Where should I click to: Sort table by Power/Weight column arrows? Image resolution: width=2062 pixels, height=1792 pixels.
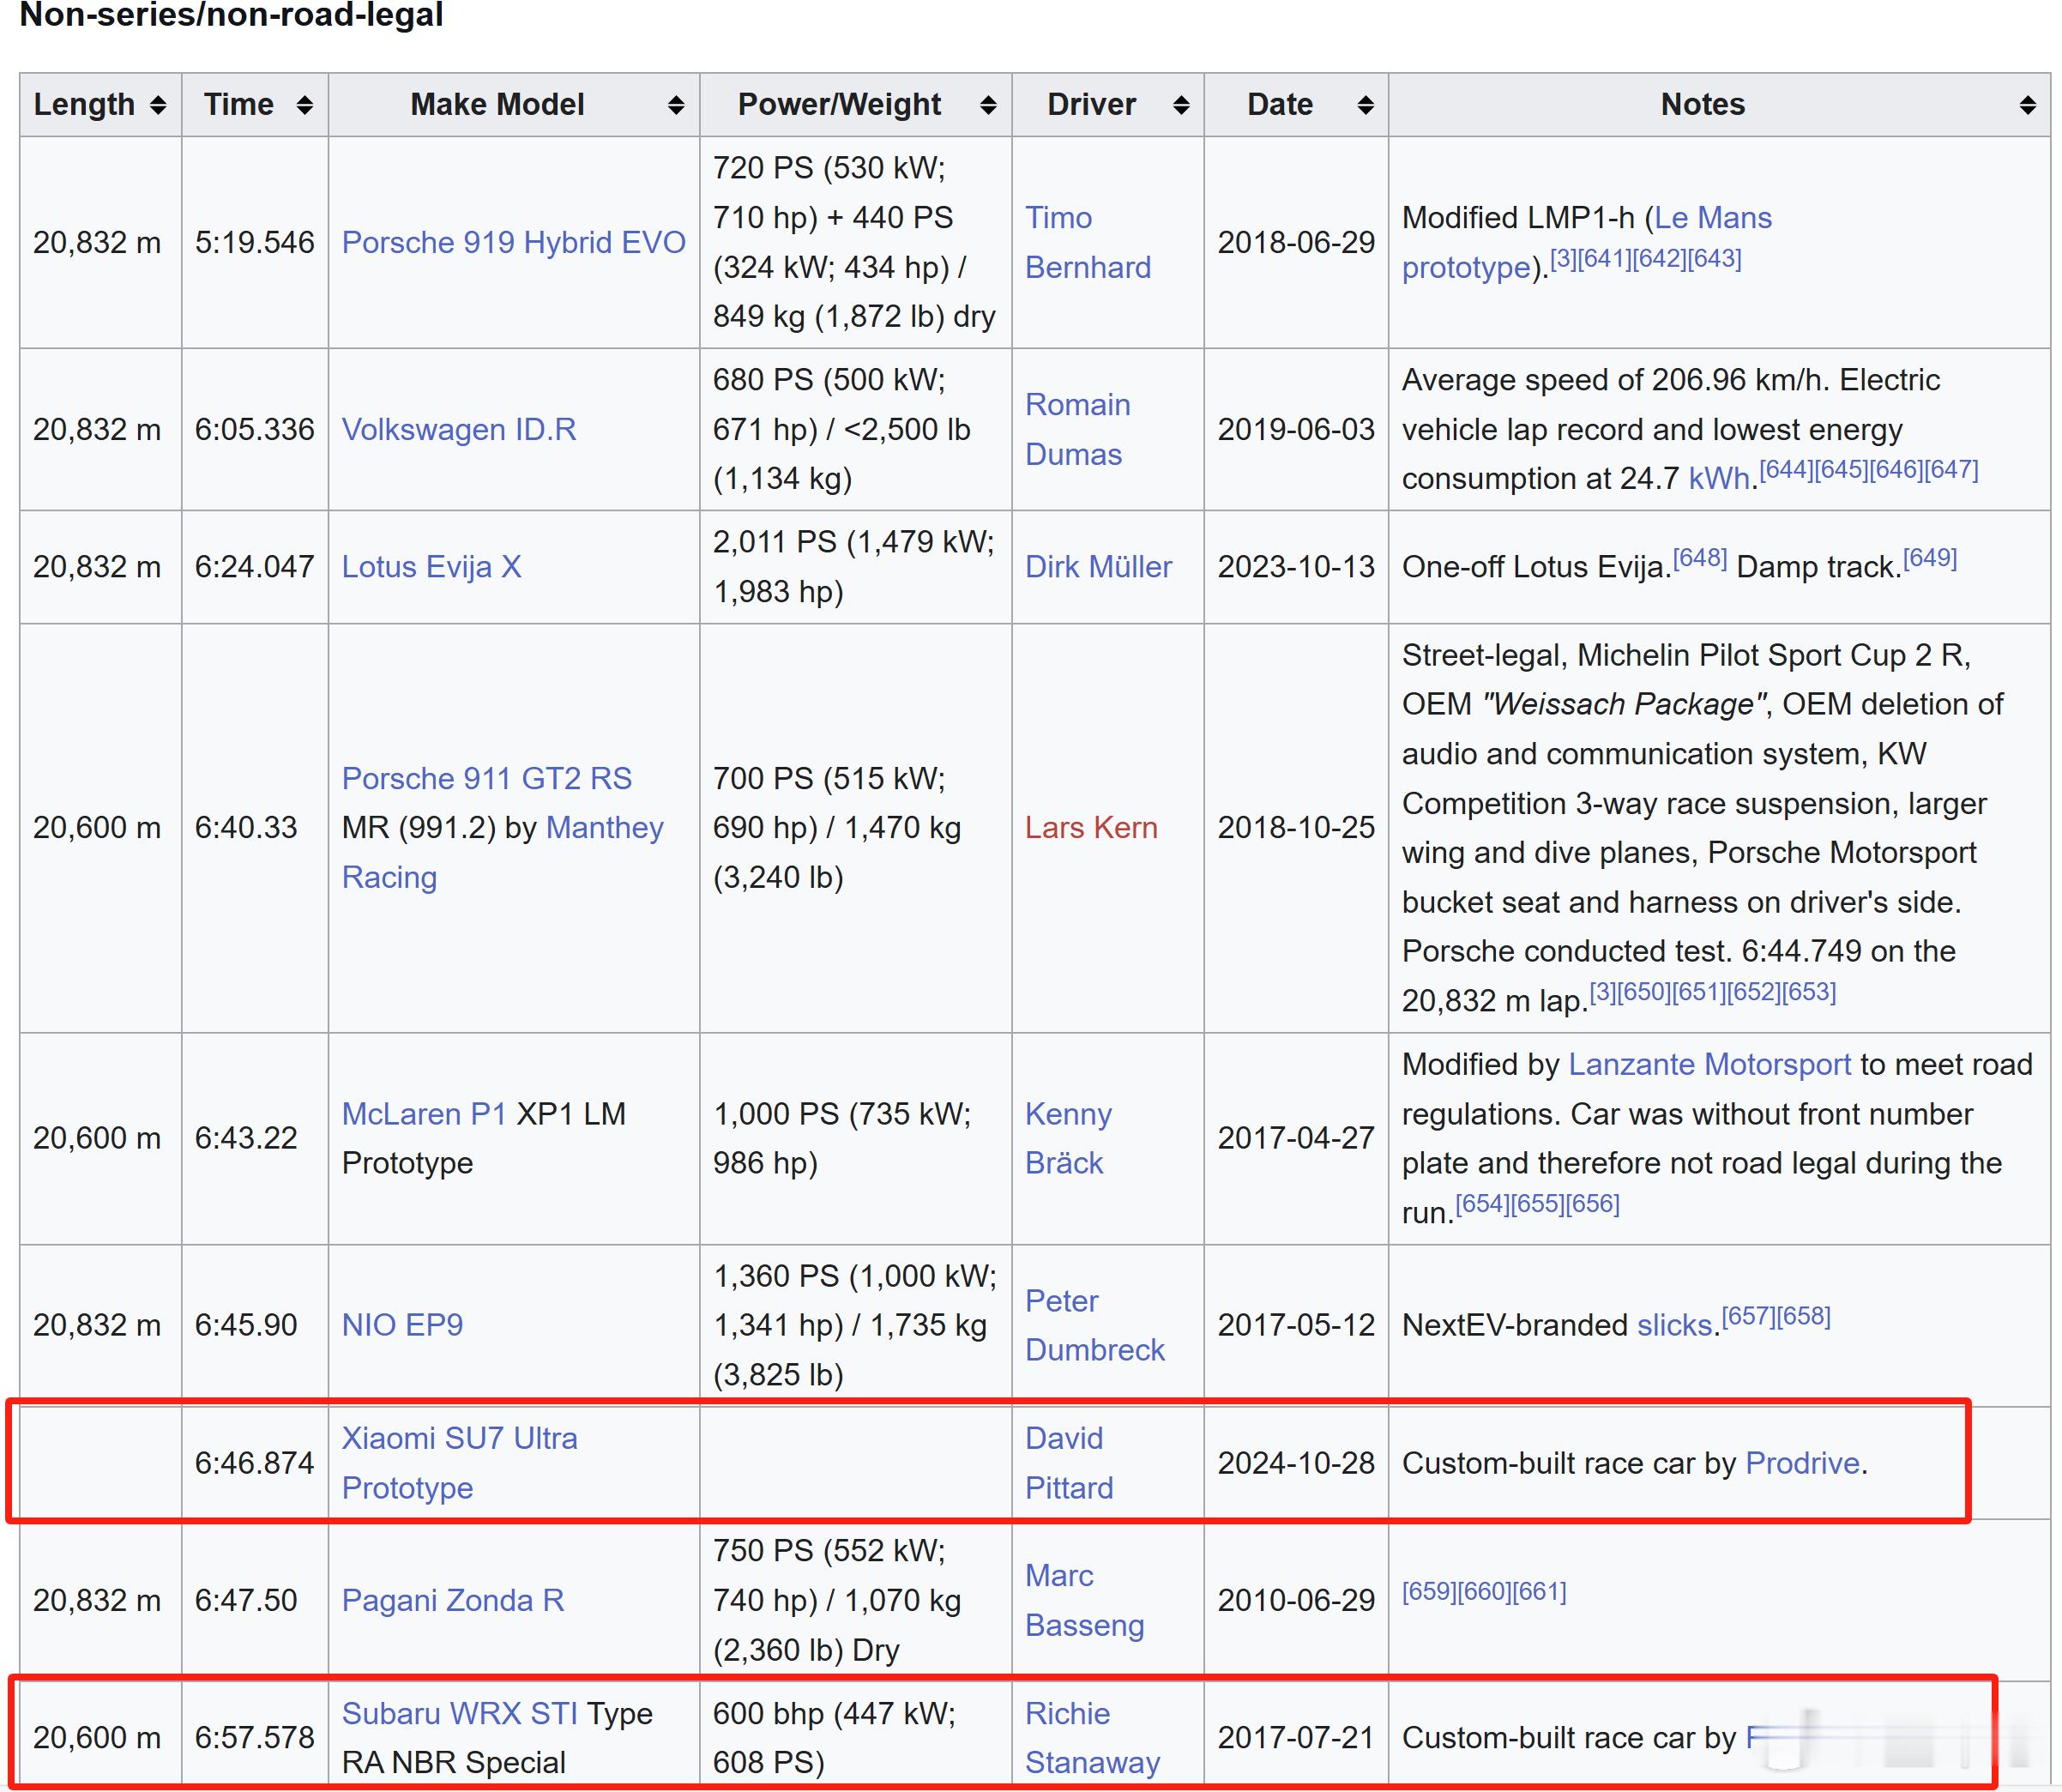coord(988,105)
